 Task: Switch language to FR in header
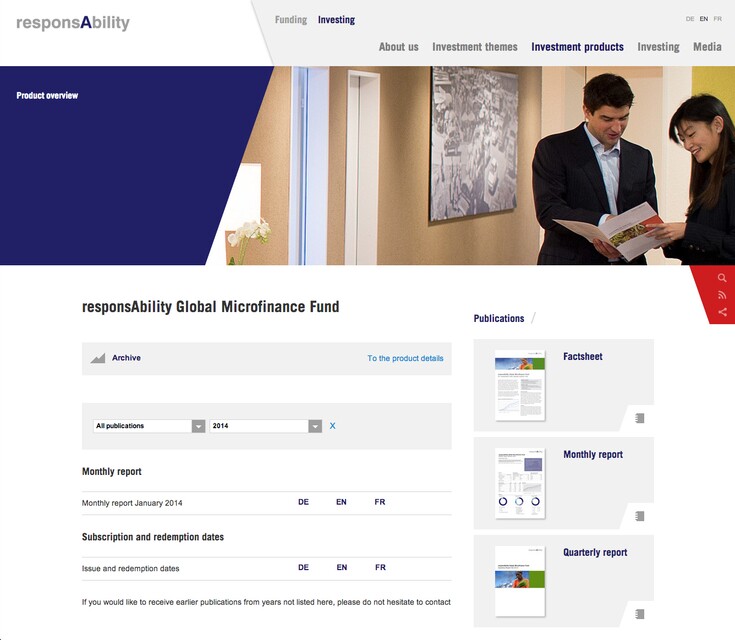pyautogui.click(x=718, y=19)
